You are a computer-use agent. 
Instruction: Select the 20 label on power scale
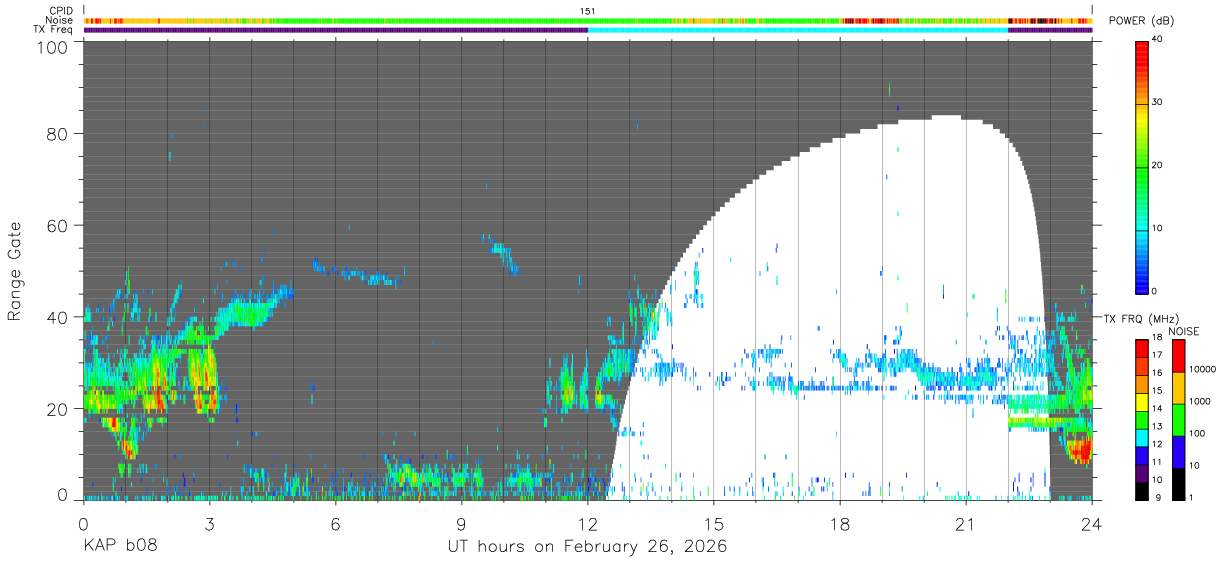point(1158,166)
